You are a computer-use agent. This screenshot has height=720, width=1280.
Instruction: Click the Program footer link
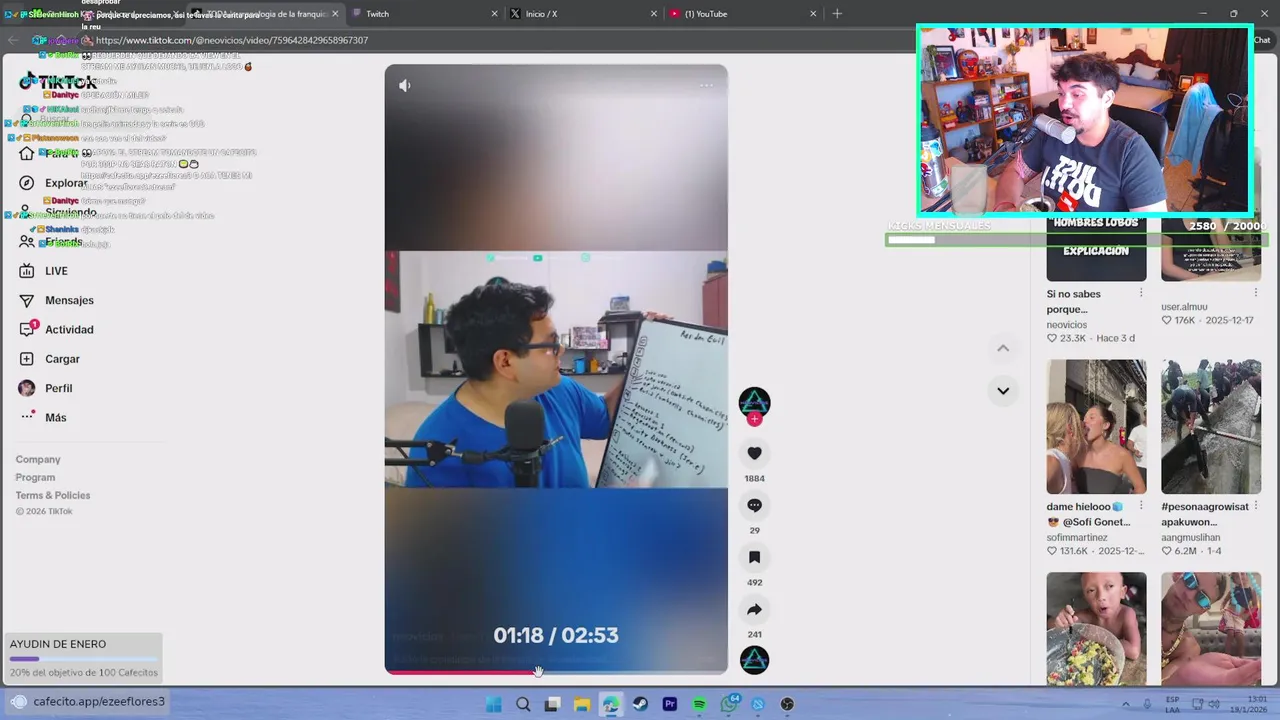point(35,478)
